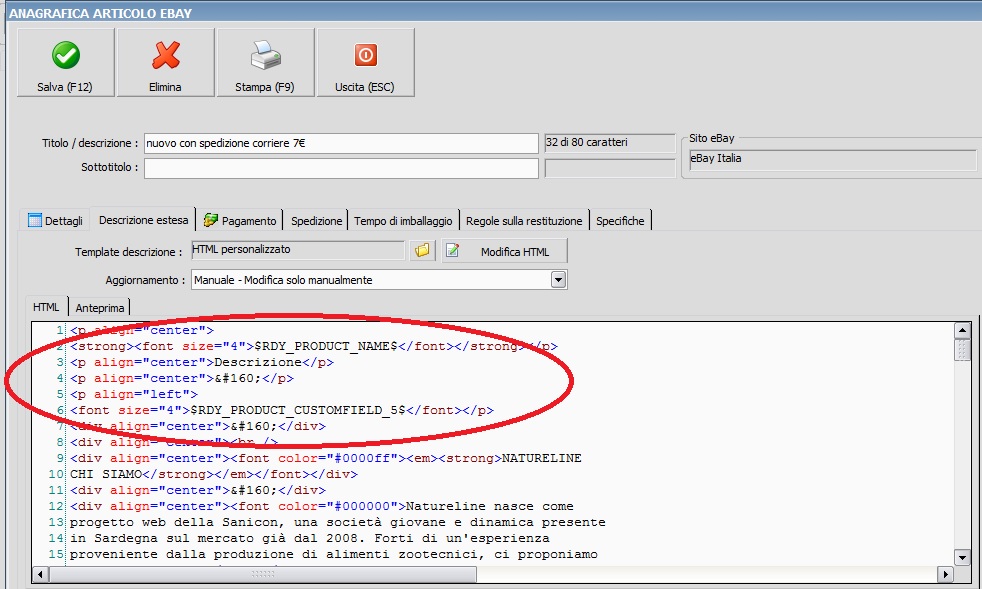Click the vertical scrollbar thumb in editor
The height and width of the screenshot is (589, 982).
[x=963, y=349]
